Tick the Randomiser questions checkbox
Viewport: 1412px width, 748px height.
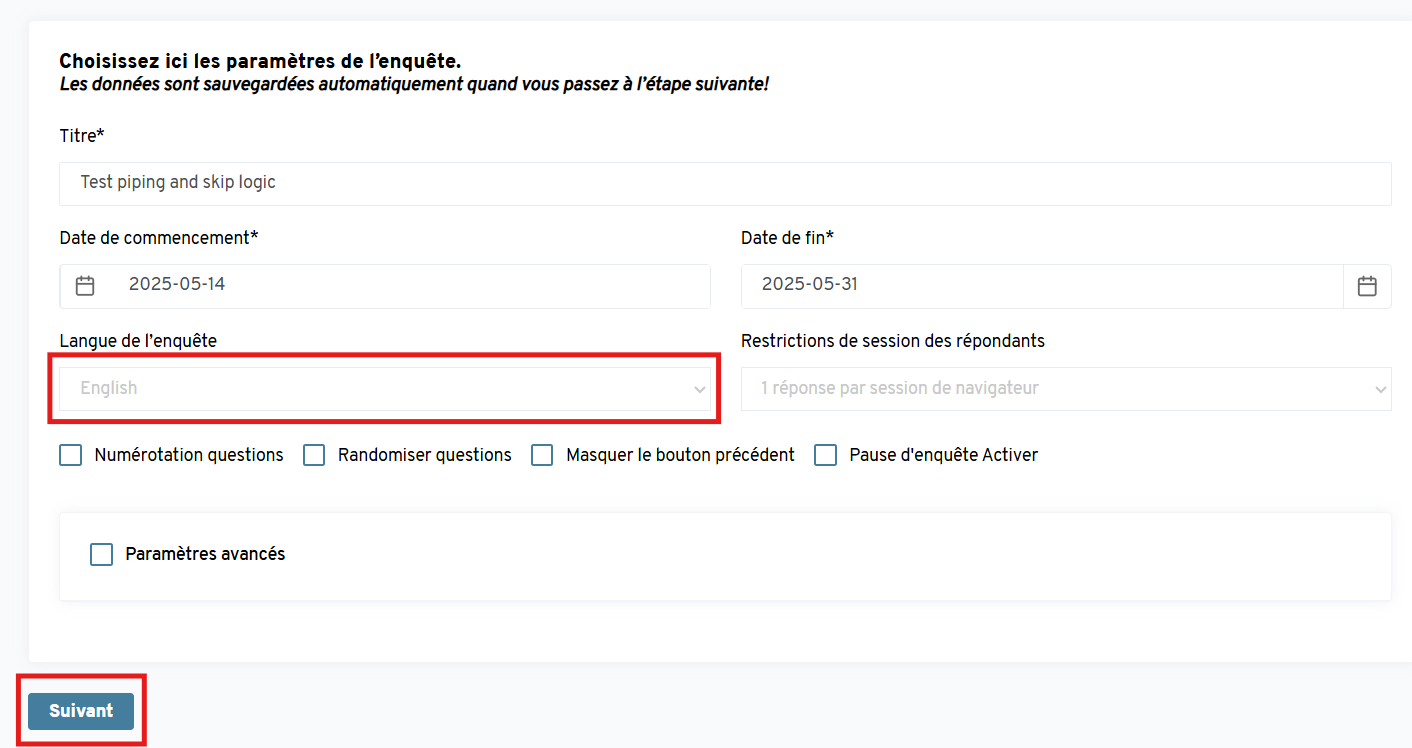point(314,455)
